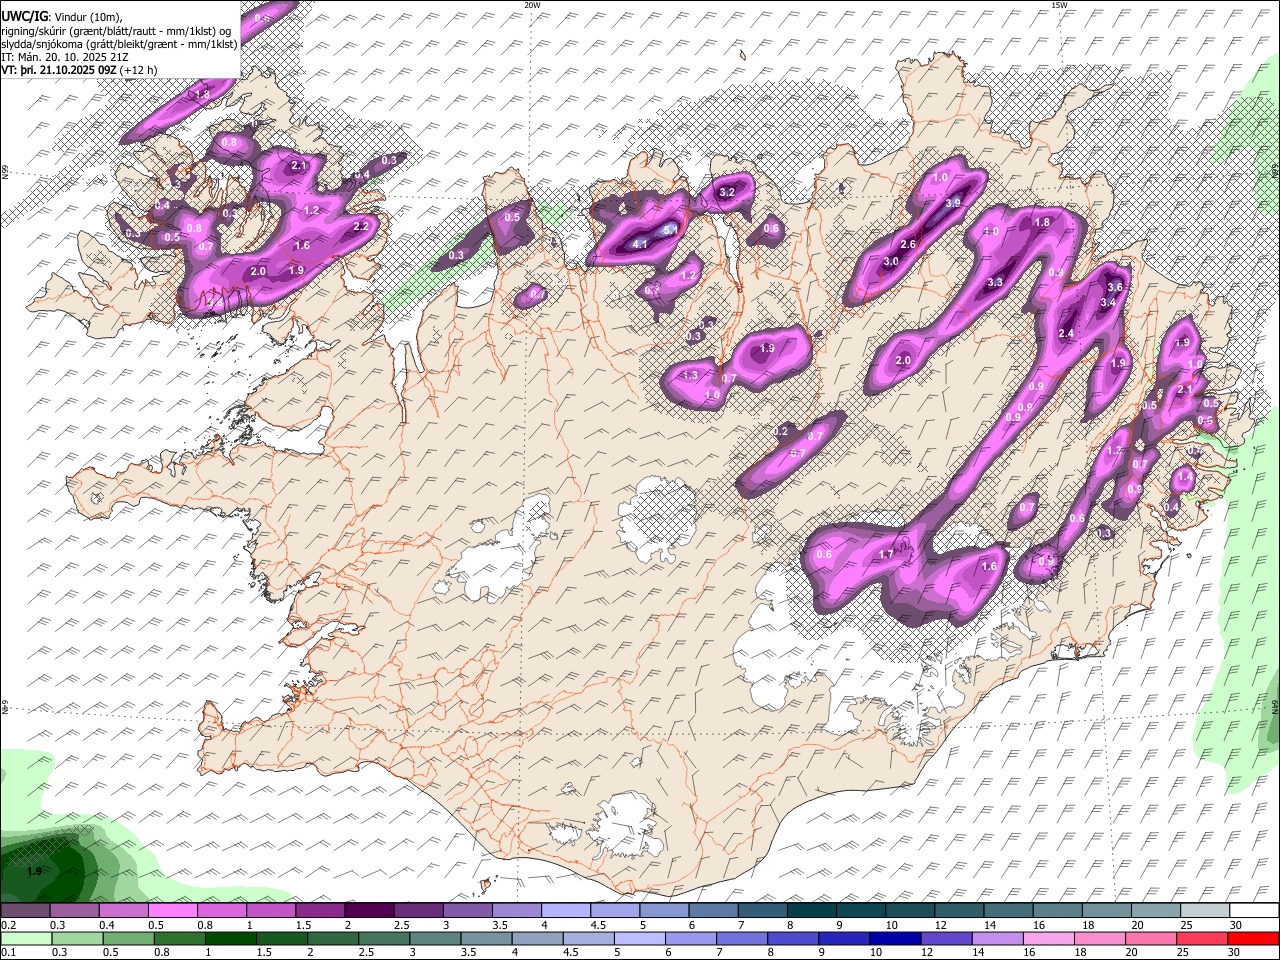The width and height of the screenshot is (1280, 960).
Task: Click the 3.2 snowfall value
Action: [727, 192]
